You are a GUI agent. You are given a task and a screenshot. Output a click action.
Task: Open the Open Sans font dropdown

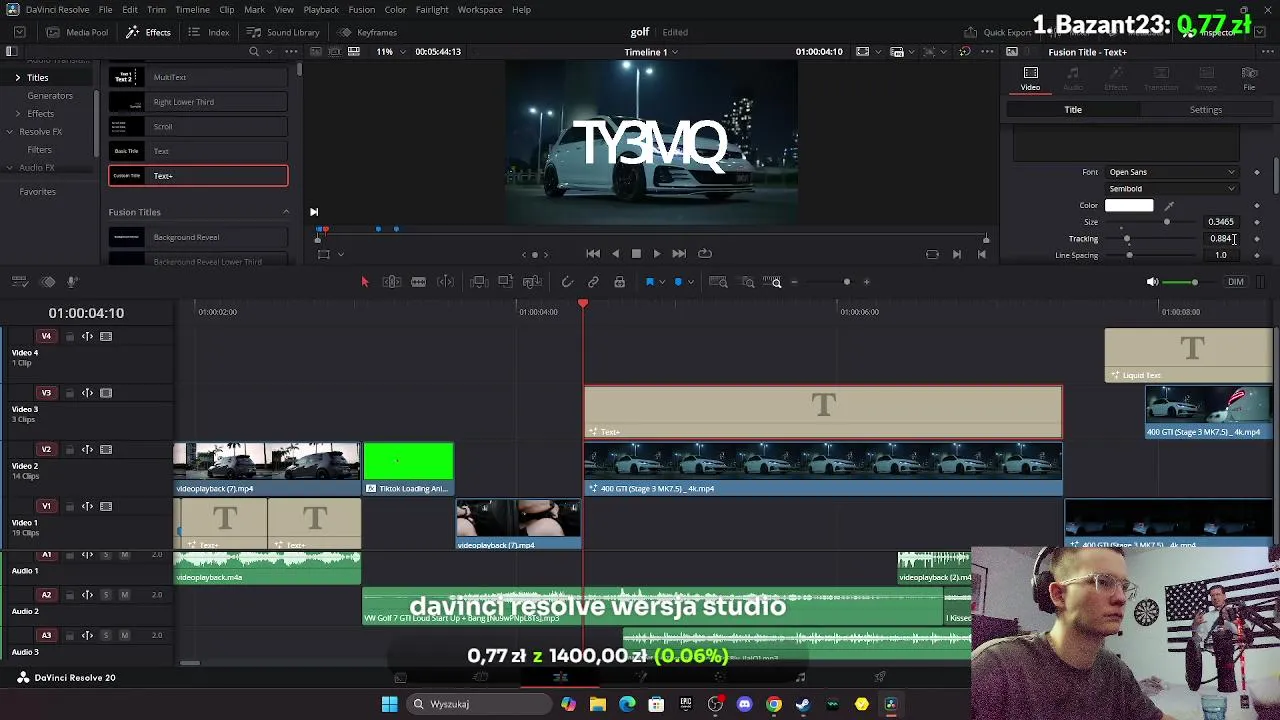[x=1171, y=172]
